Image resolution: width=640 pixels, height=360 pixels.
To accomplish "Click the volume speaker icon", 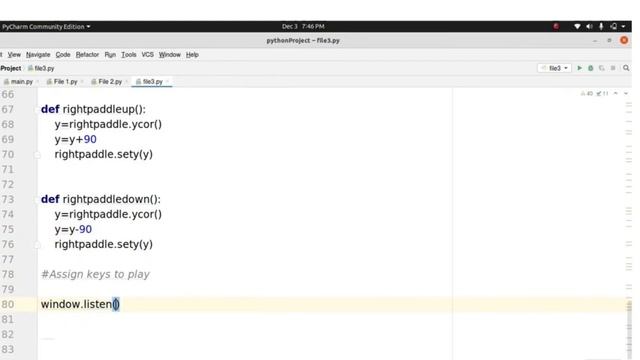I will (589, 27).
